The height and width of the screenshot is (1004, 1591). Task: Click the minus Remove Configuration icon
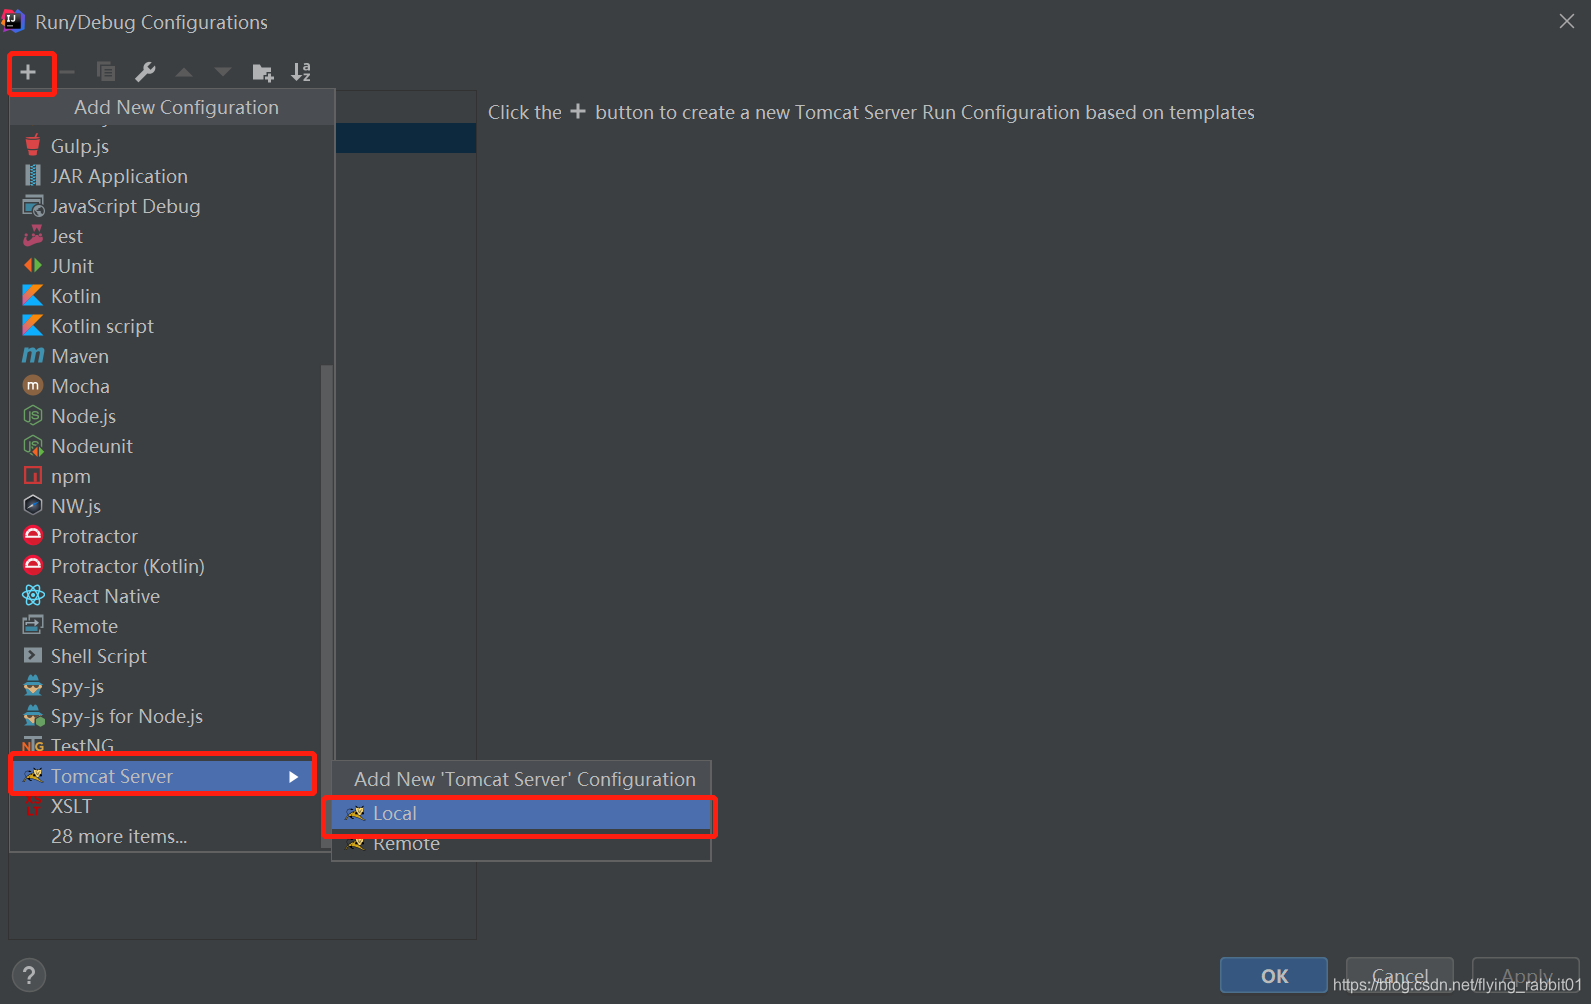67,72
